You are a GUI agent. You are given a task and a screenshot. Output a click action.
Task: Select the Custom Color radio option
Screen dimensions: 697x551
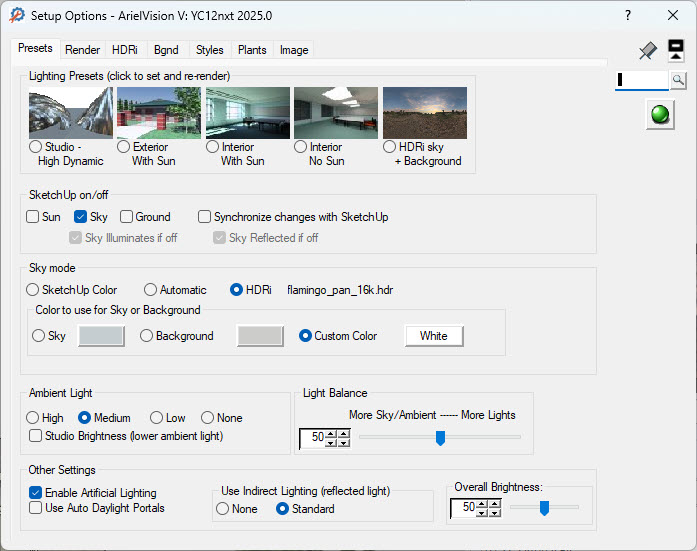tap(305, 335)
